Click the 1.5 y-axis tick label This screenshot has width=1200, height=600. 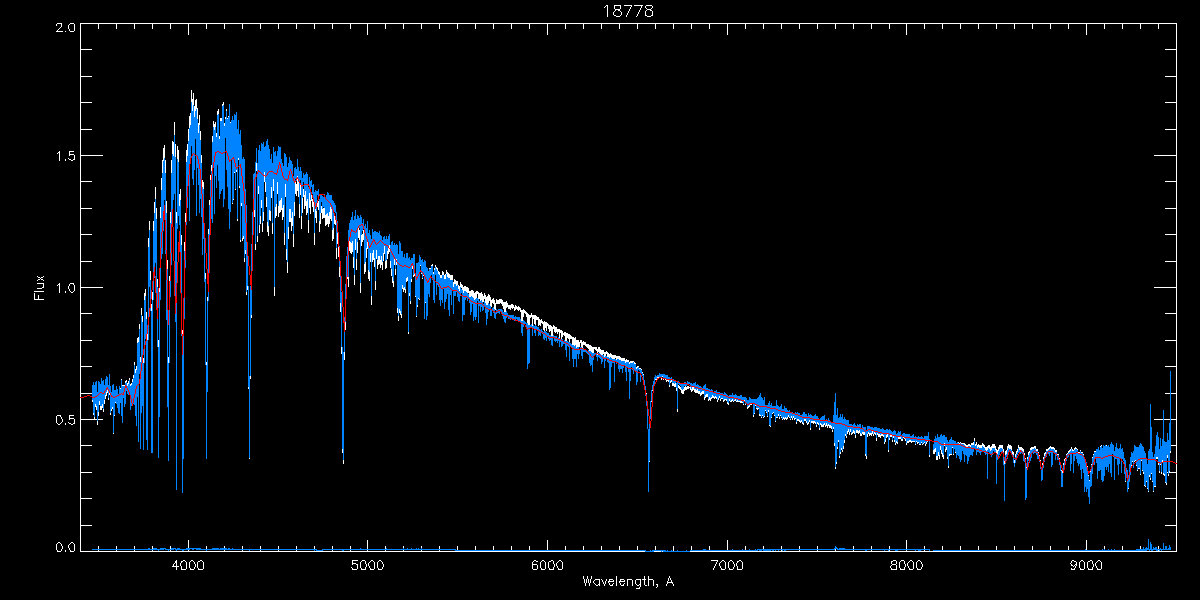click(66, 157)
